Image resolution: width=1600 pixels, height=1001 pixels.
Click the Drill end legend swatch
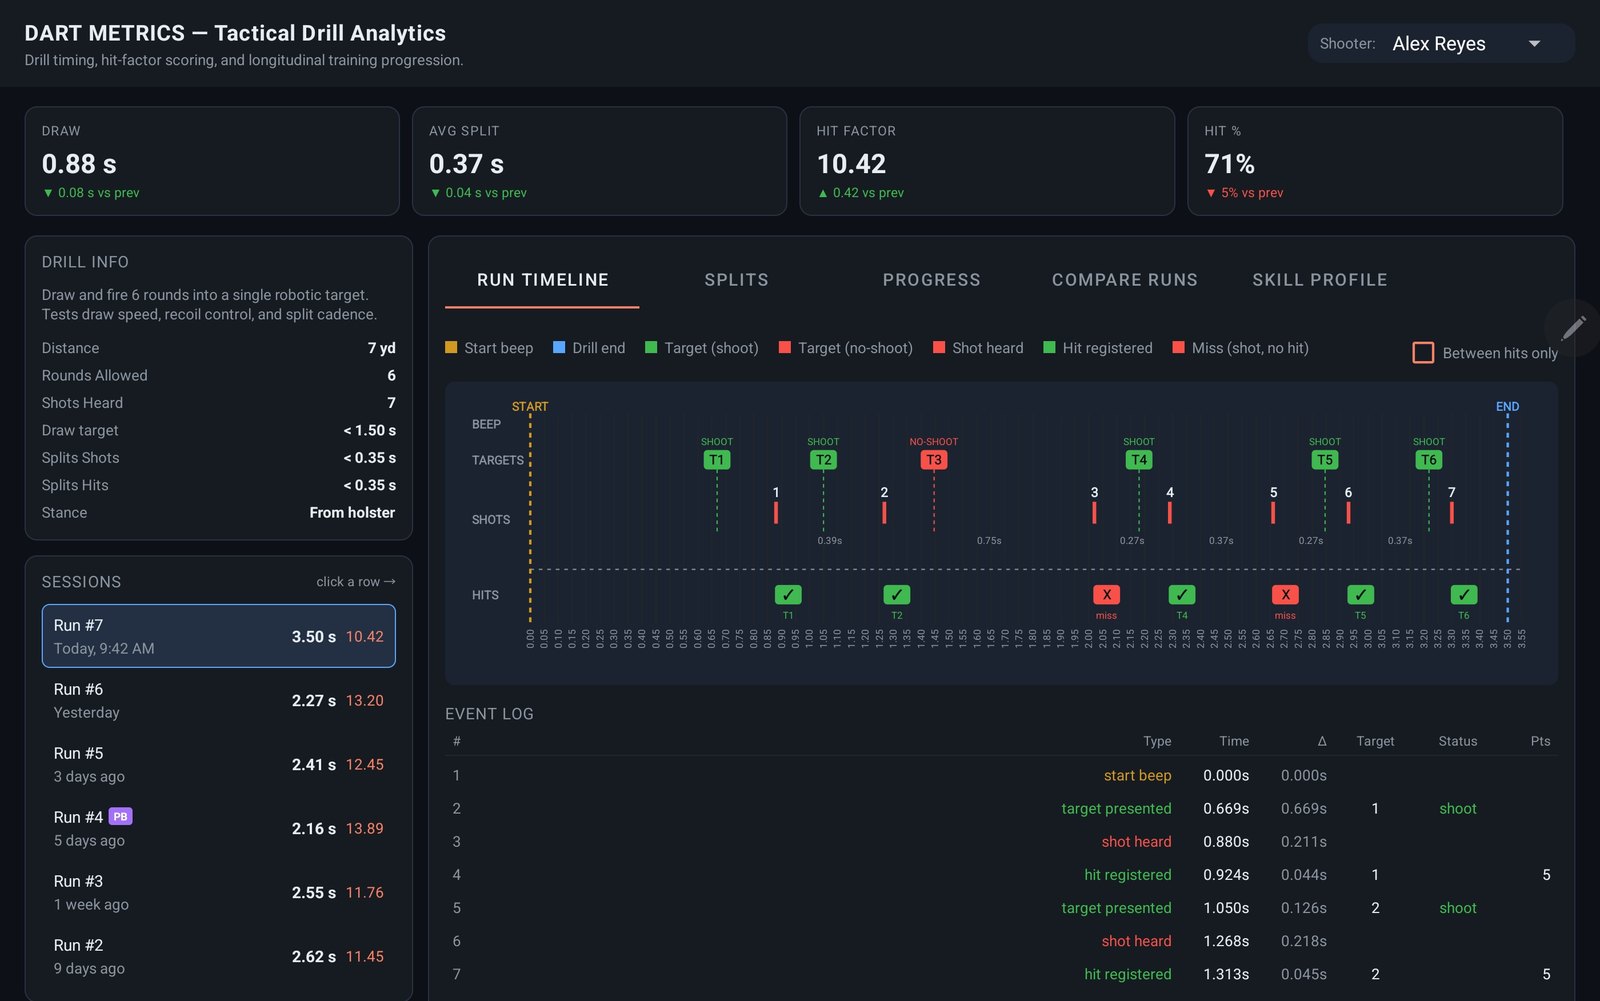559,347
